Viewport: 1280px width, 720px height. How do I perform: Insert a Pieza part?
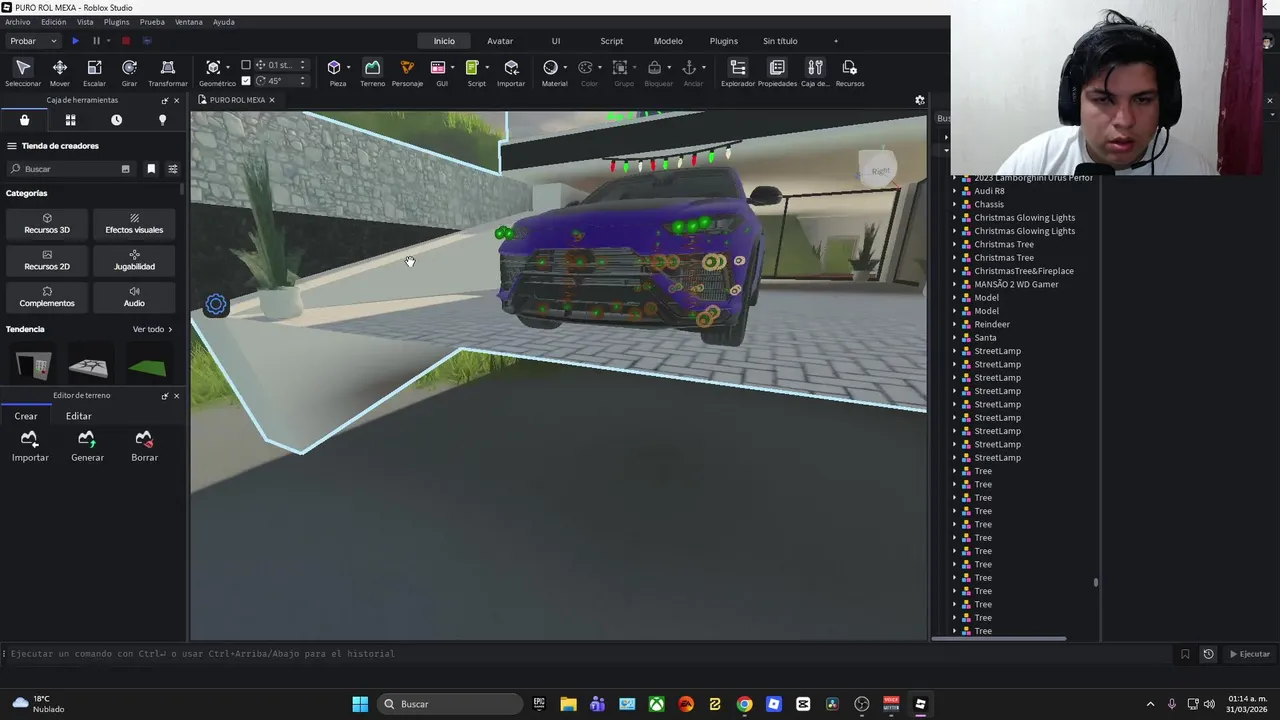point(335,67)
